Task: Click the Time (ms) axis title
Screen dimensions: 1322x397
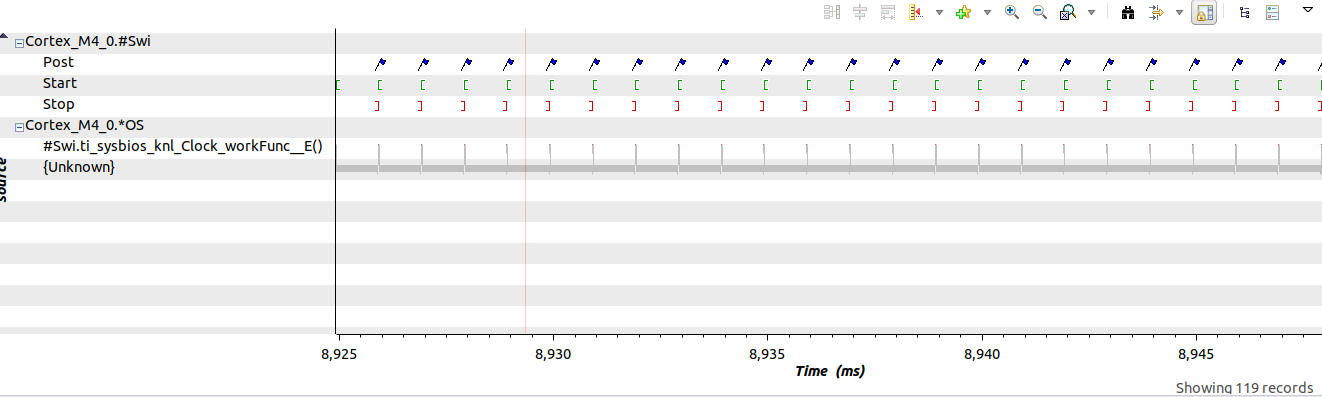Action: tap(829, 371)
